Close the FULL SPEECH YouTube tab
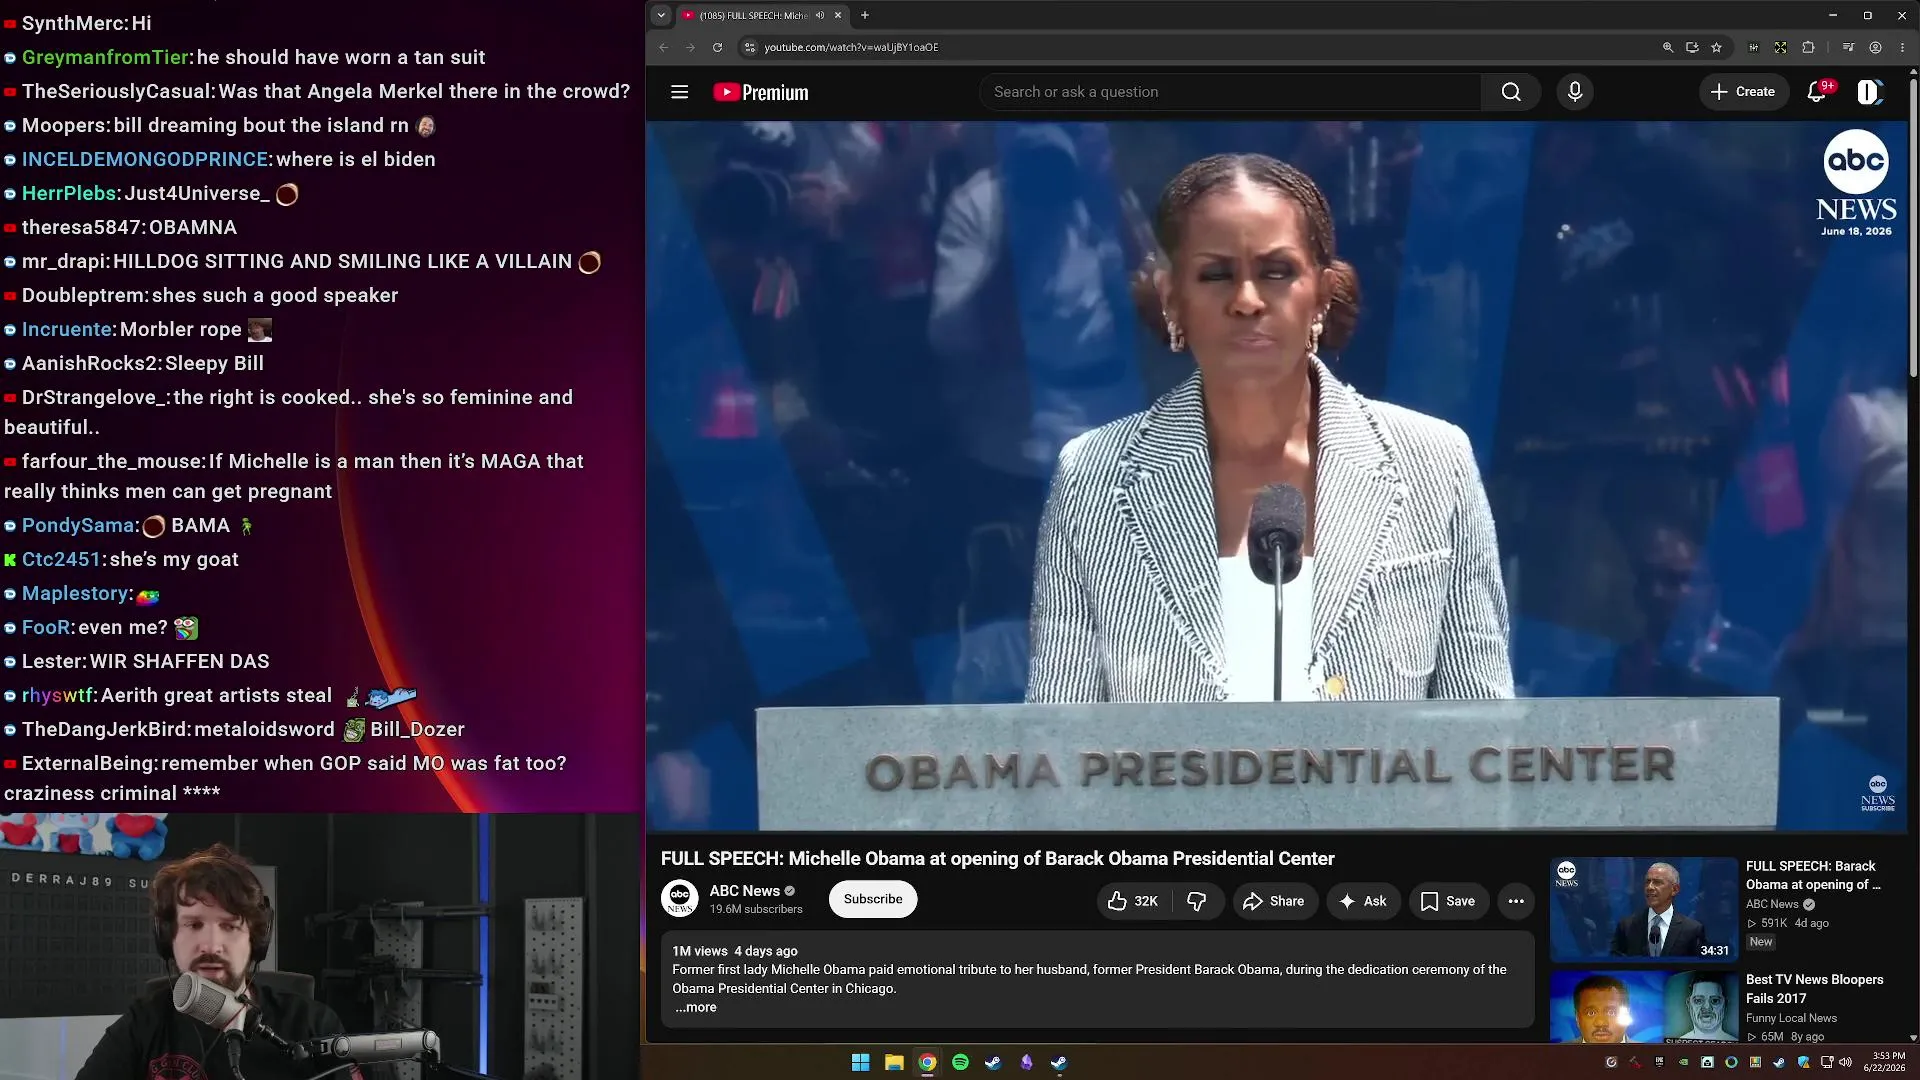This screenshot has height=1080, width=1920. coord(838,15)
